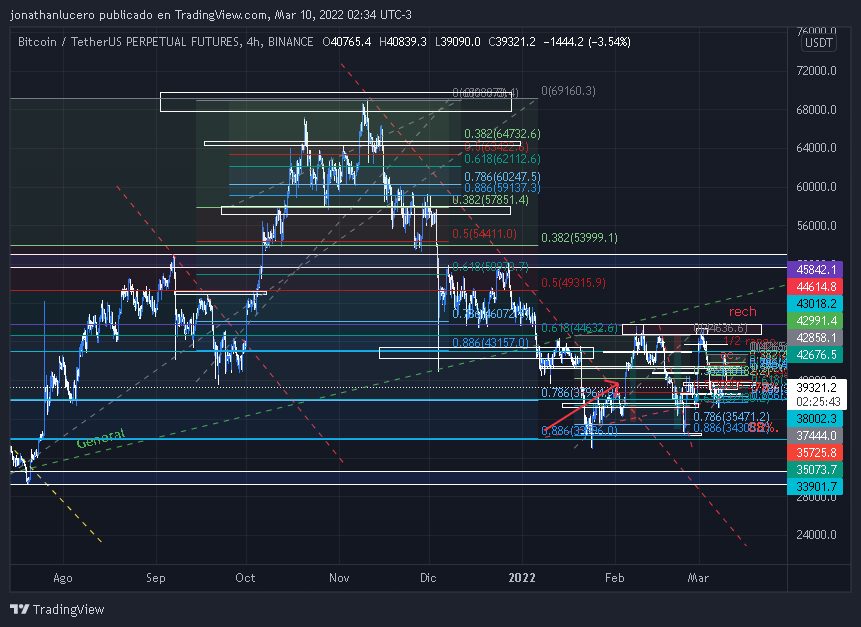This screenshot has height=627, width=861.
Task: Click the 68000.0 price axis label
Action: [816, 110]
